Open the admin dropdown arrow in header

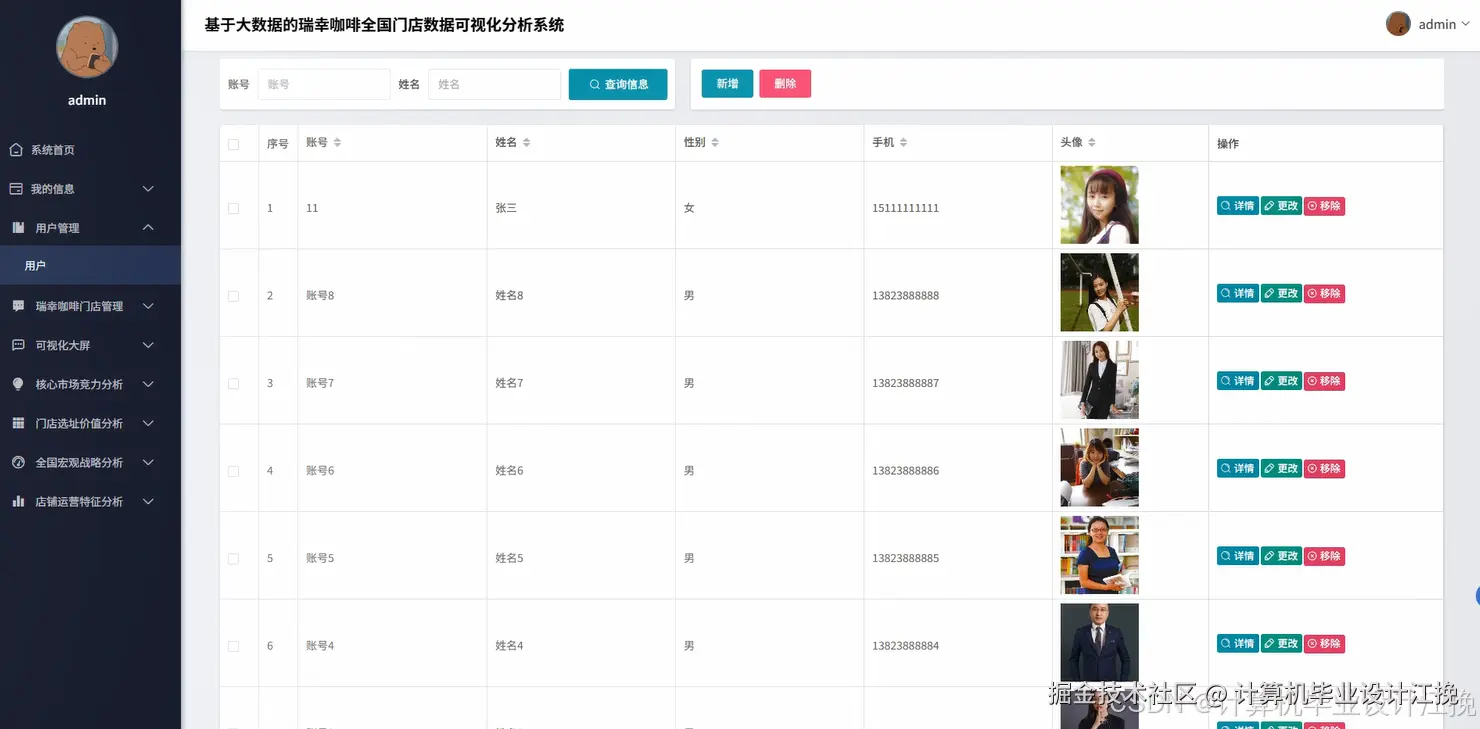pos(1466,24)
